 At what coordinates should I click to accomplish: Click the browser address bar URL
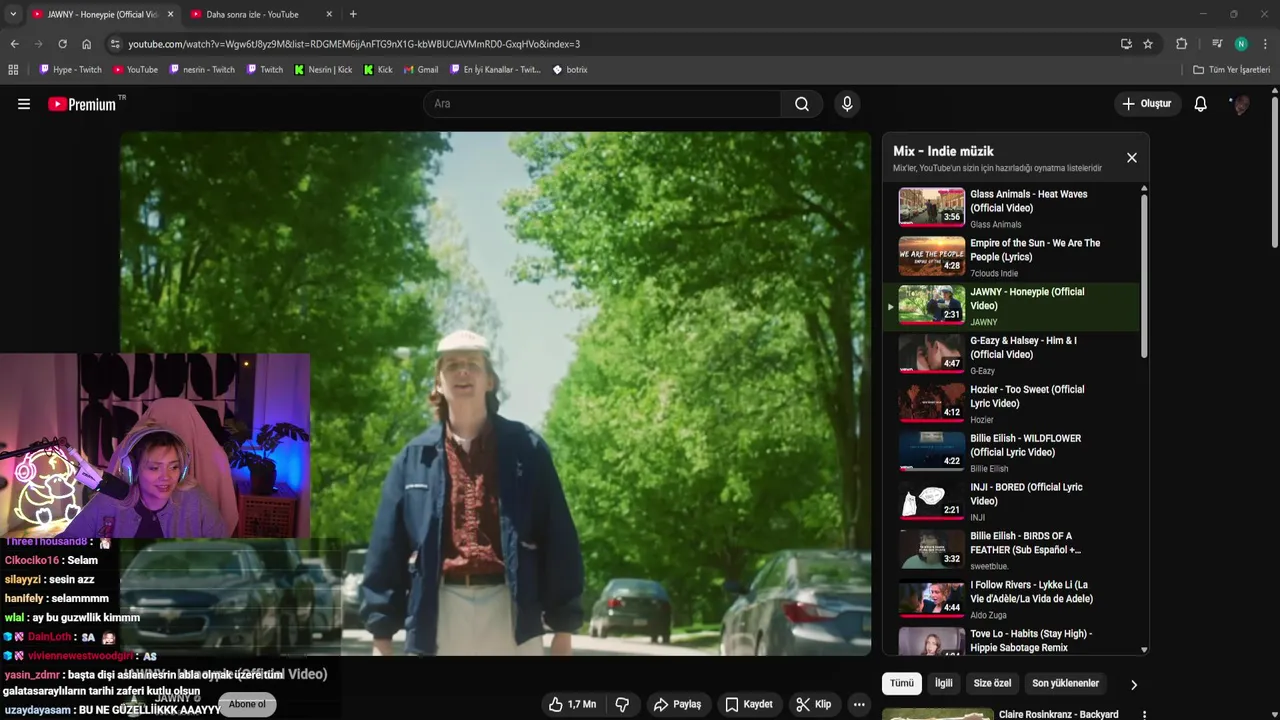354,44
